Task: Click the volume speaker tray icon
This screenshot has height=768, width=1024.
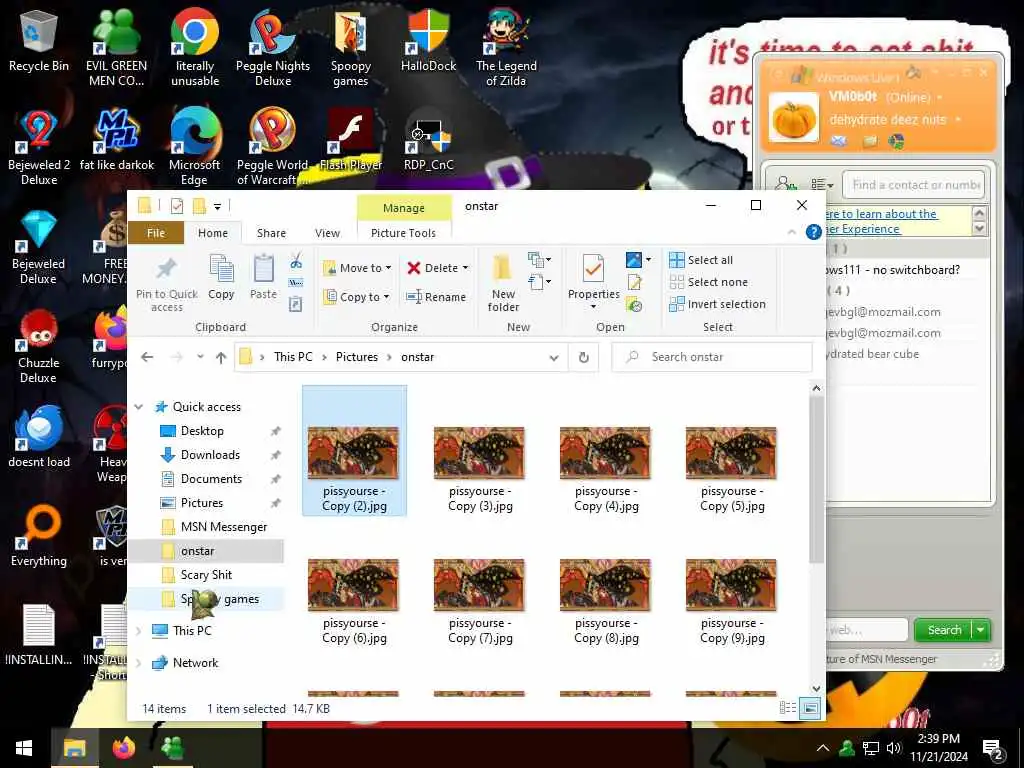Action: click(894, 748)
